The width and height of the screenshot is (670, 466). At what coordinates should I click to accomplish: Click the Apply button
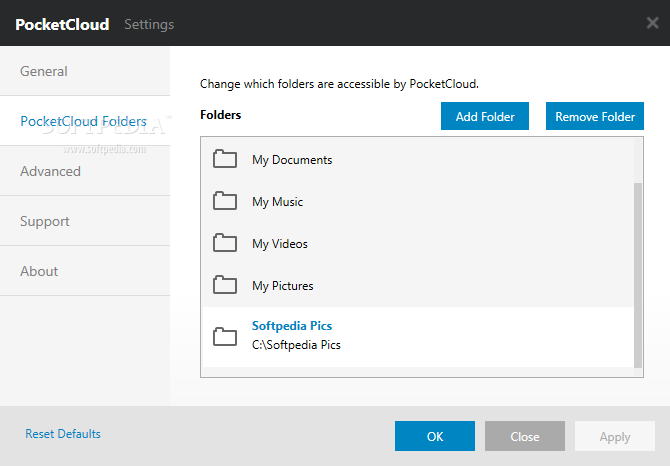tap(615, 436)
